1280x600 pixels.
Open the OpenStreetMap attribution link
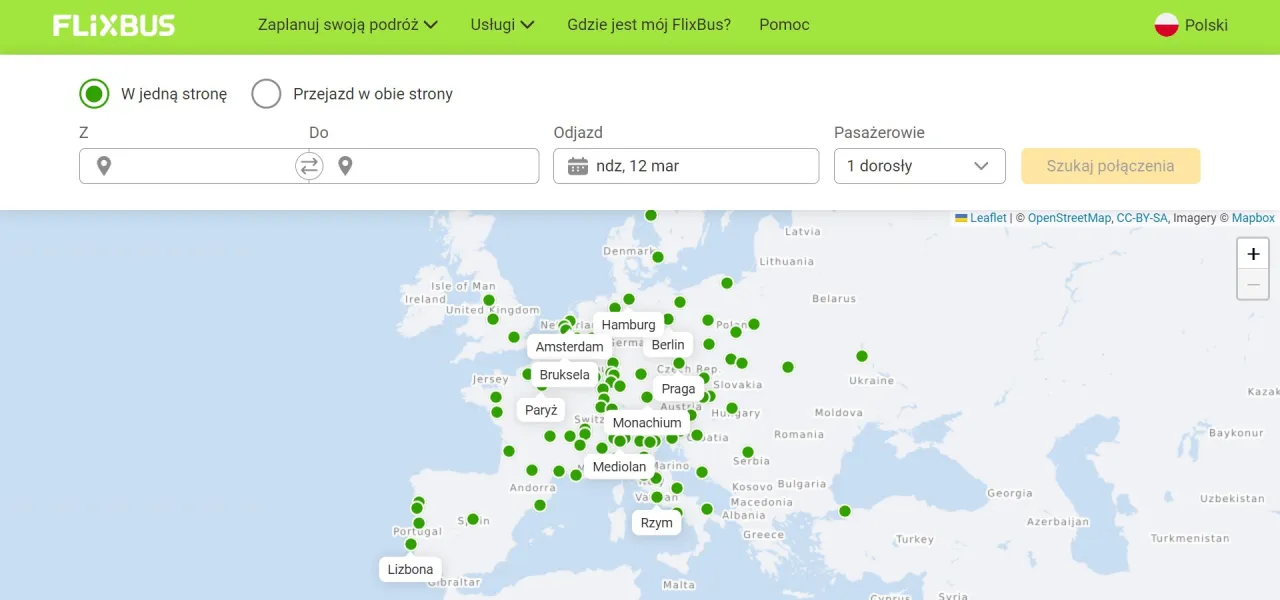pos(1072,217)
